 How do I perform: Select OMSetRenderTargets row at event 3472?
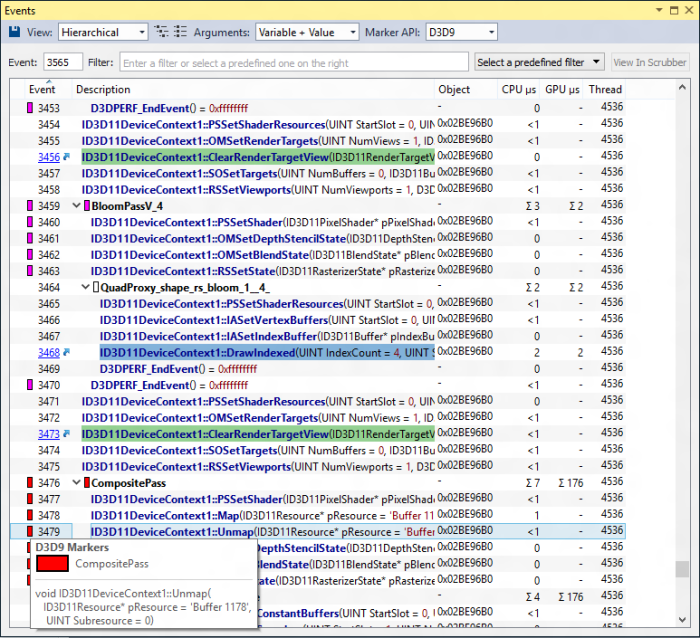[318, 417]
